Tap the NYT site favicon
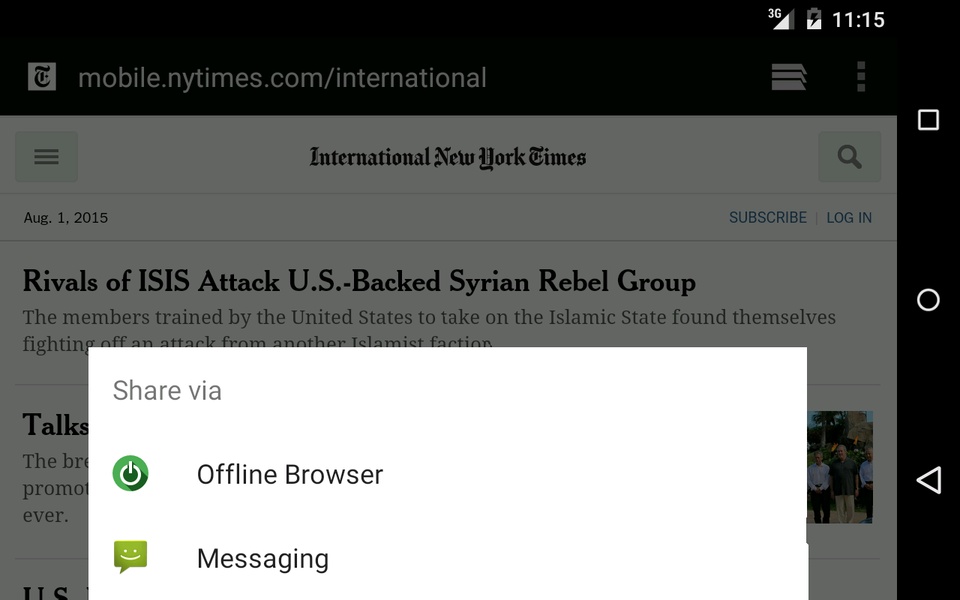The image size is (960, 600). 42,77
